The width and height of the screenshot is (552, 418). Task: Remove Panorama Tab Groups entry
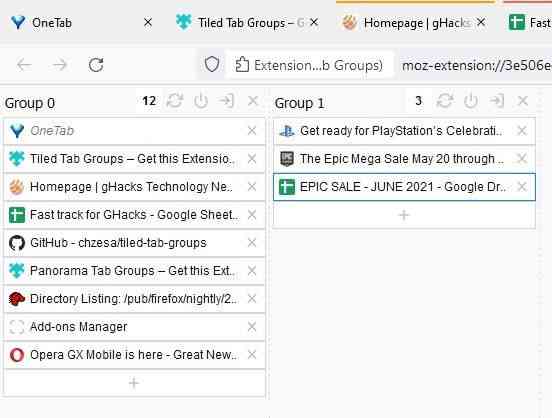pos(252,271)
